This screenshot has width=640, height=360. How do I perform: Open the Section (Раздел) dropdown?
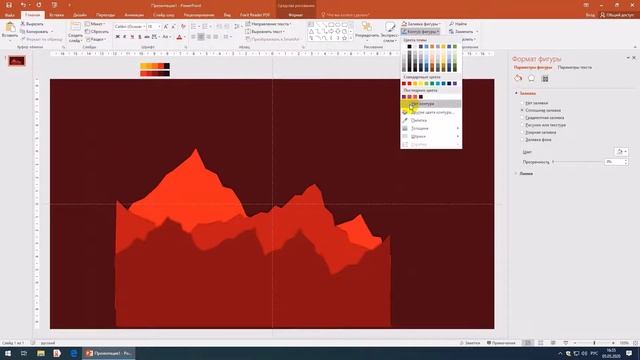(96, 39)
